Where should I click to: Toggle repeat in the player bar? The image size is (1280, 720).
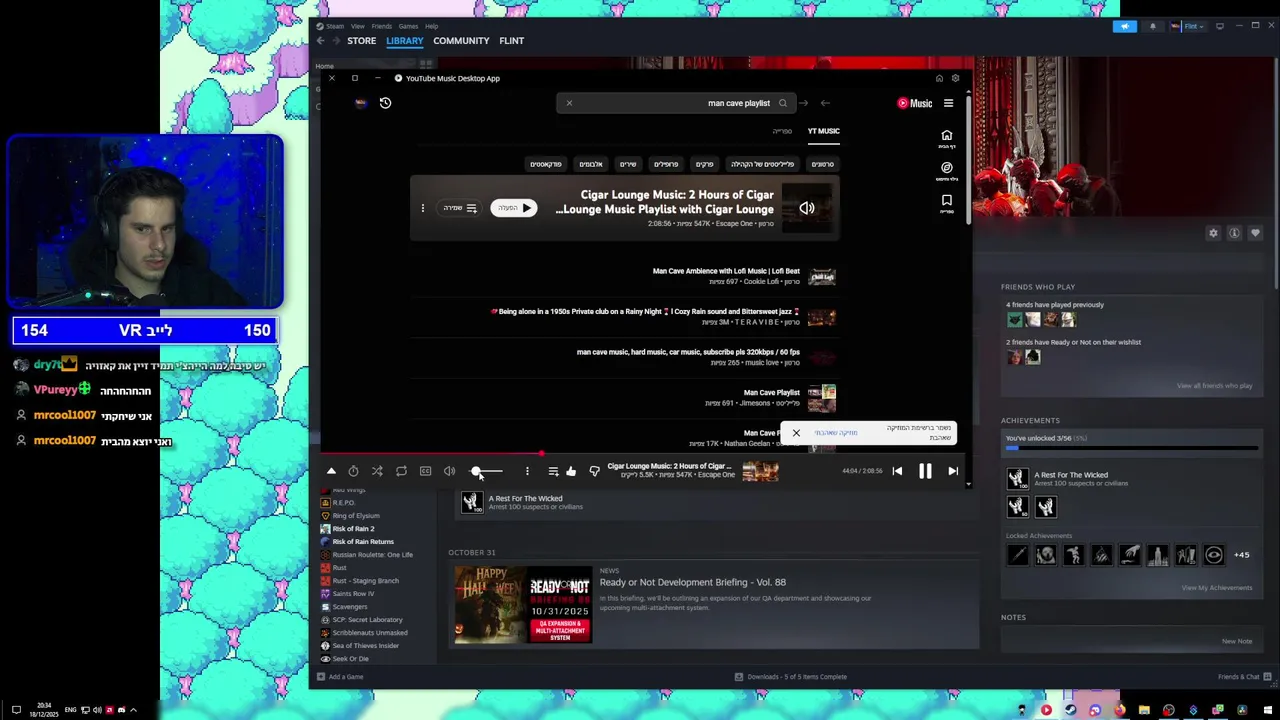coord(401,471)
